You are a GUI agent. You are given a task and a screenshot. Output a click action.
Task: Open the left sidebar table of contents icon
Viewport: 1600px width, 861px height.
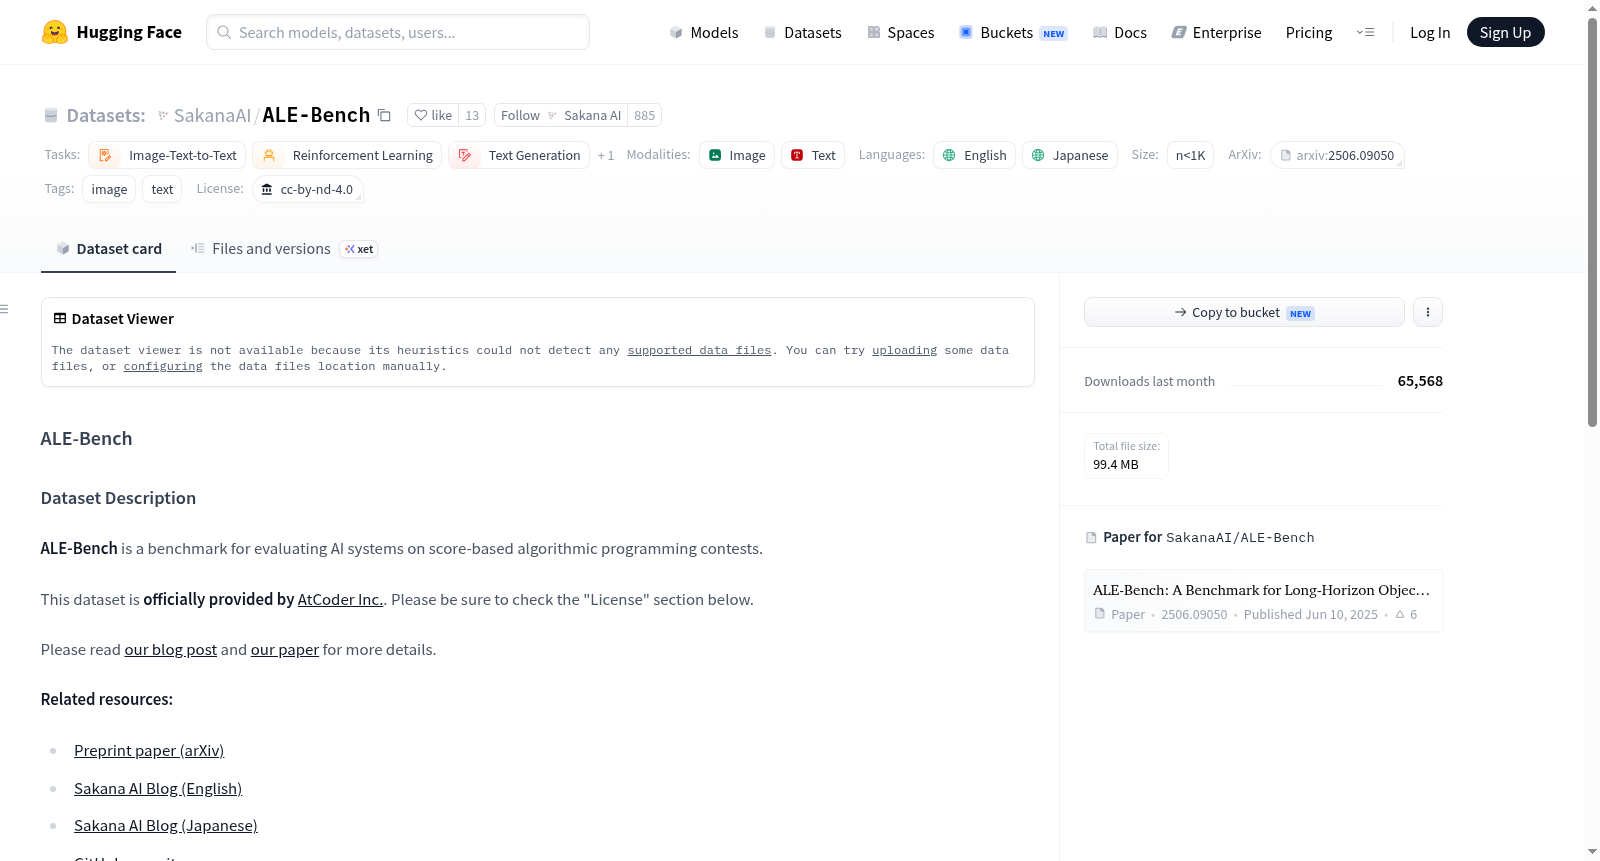5,309
